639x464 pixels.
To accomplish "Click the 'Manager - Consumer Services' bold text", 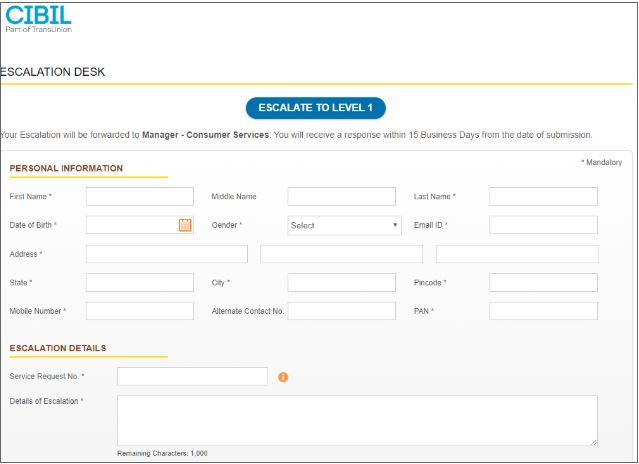I will 205,135.
